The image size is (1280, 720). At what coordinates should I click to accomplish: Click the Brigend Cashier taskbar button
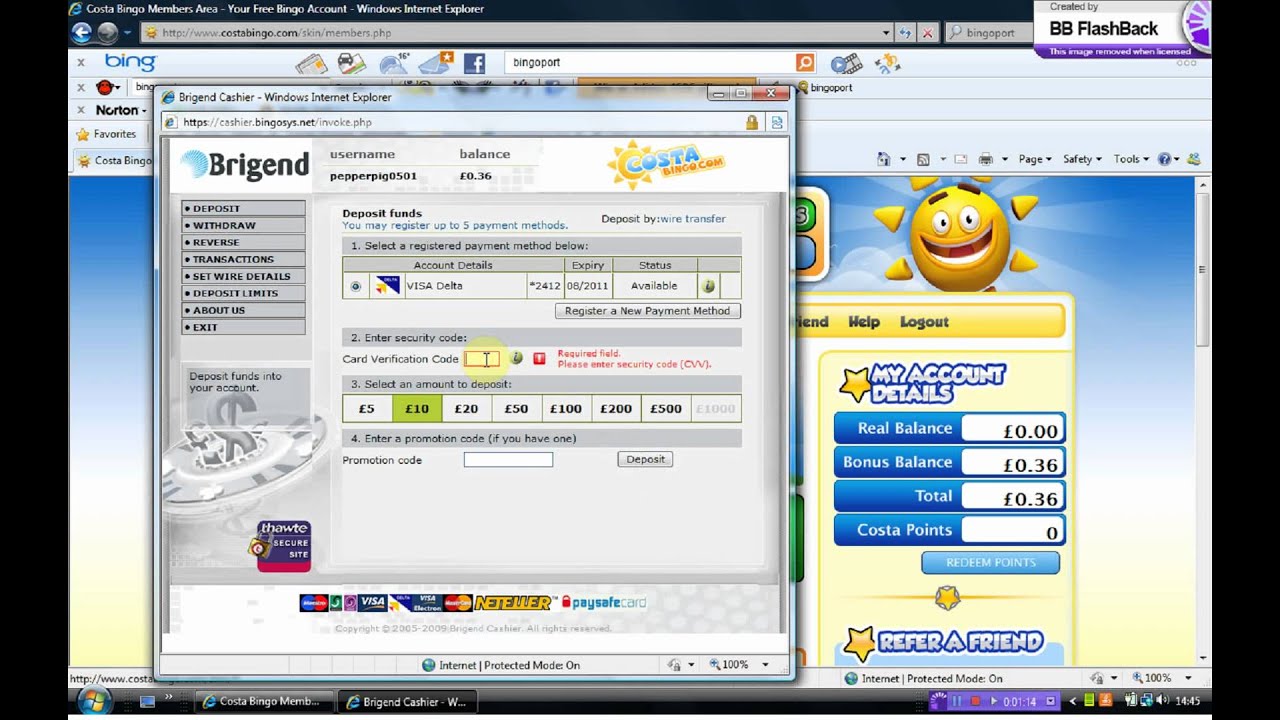(x=407, y=702)
